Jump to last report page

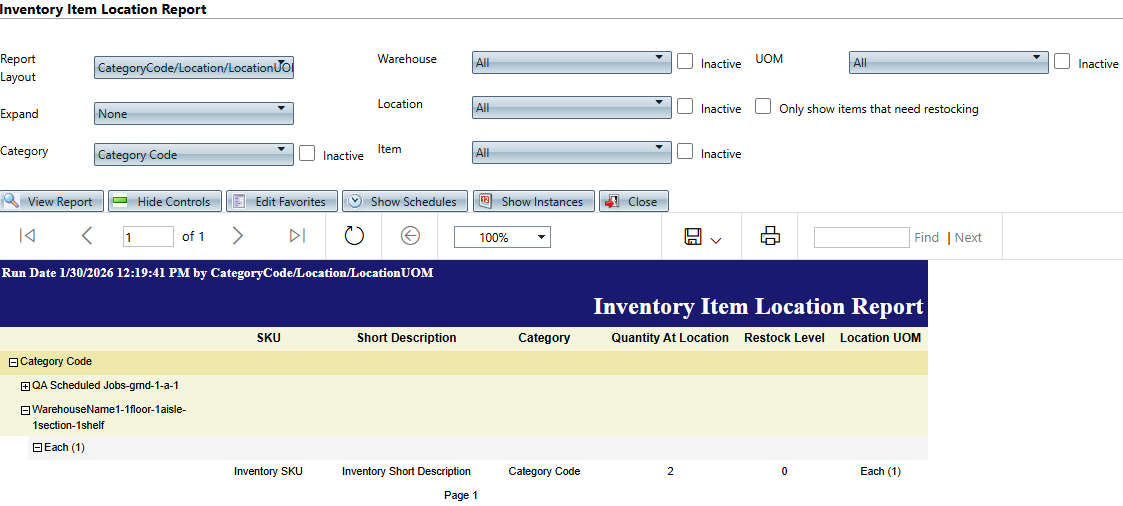(297, 236)
